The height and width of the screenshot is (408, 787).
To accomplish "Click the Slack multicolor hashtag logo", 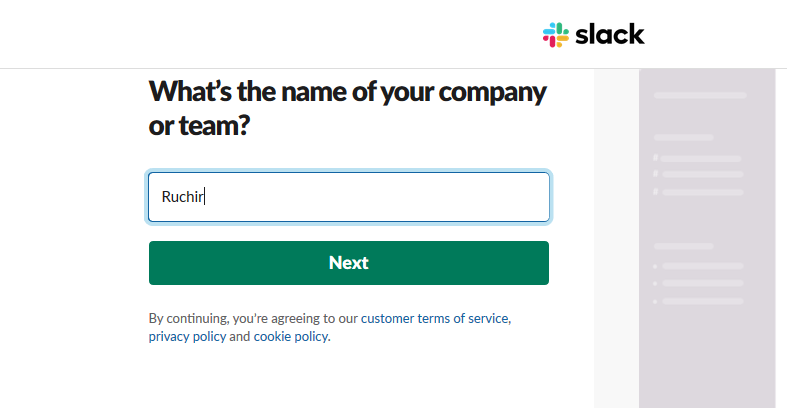I will point(555,34).
